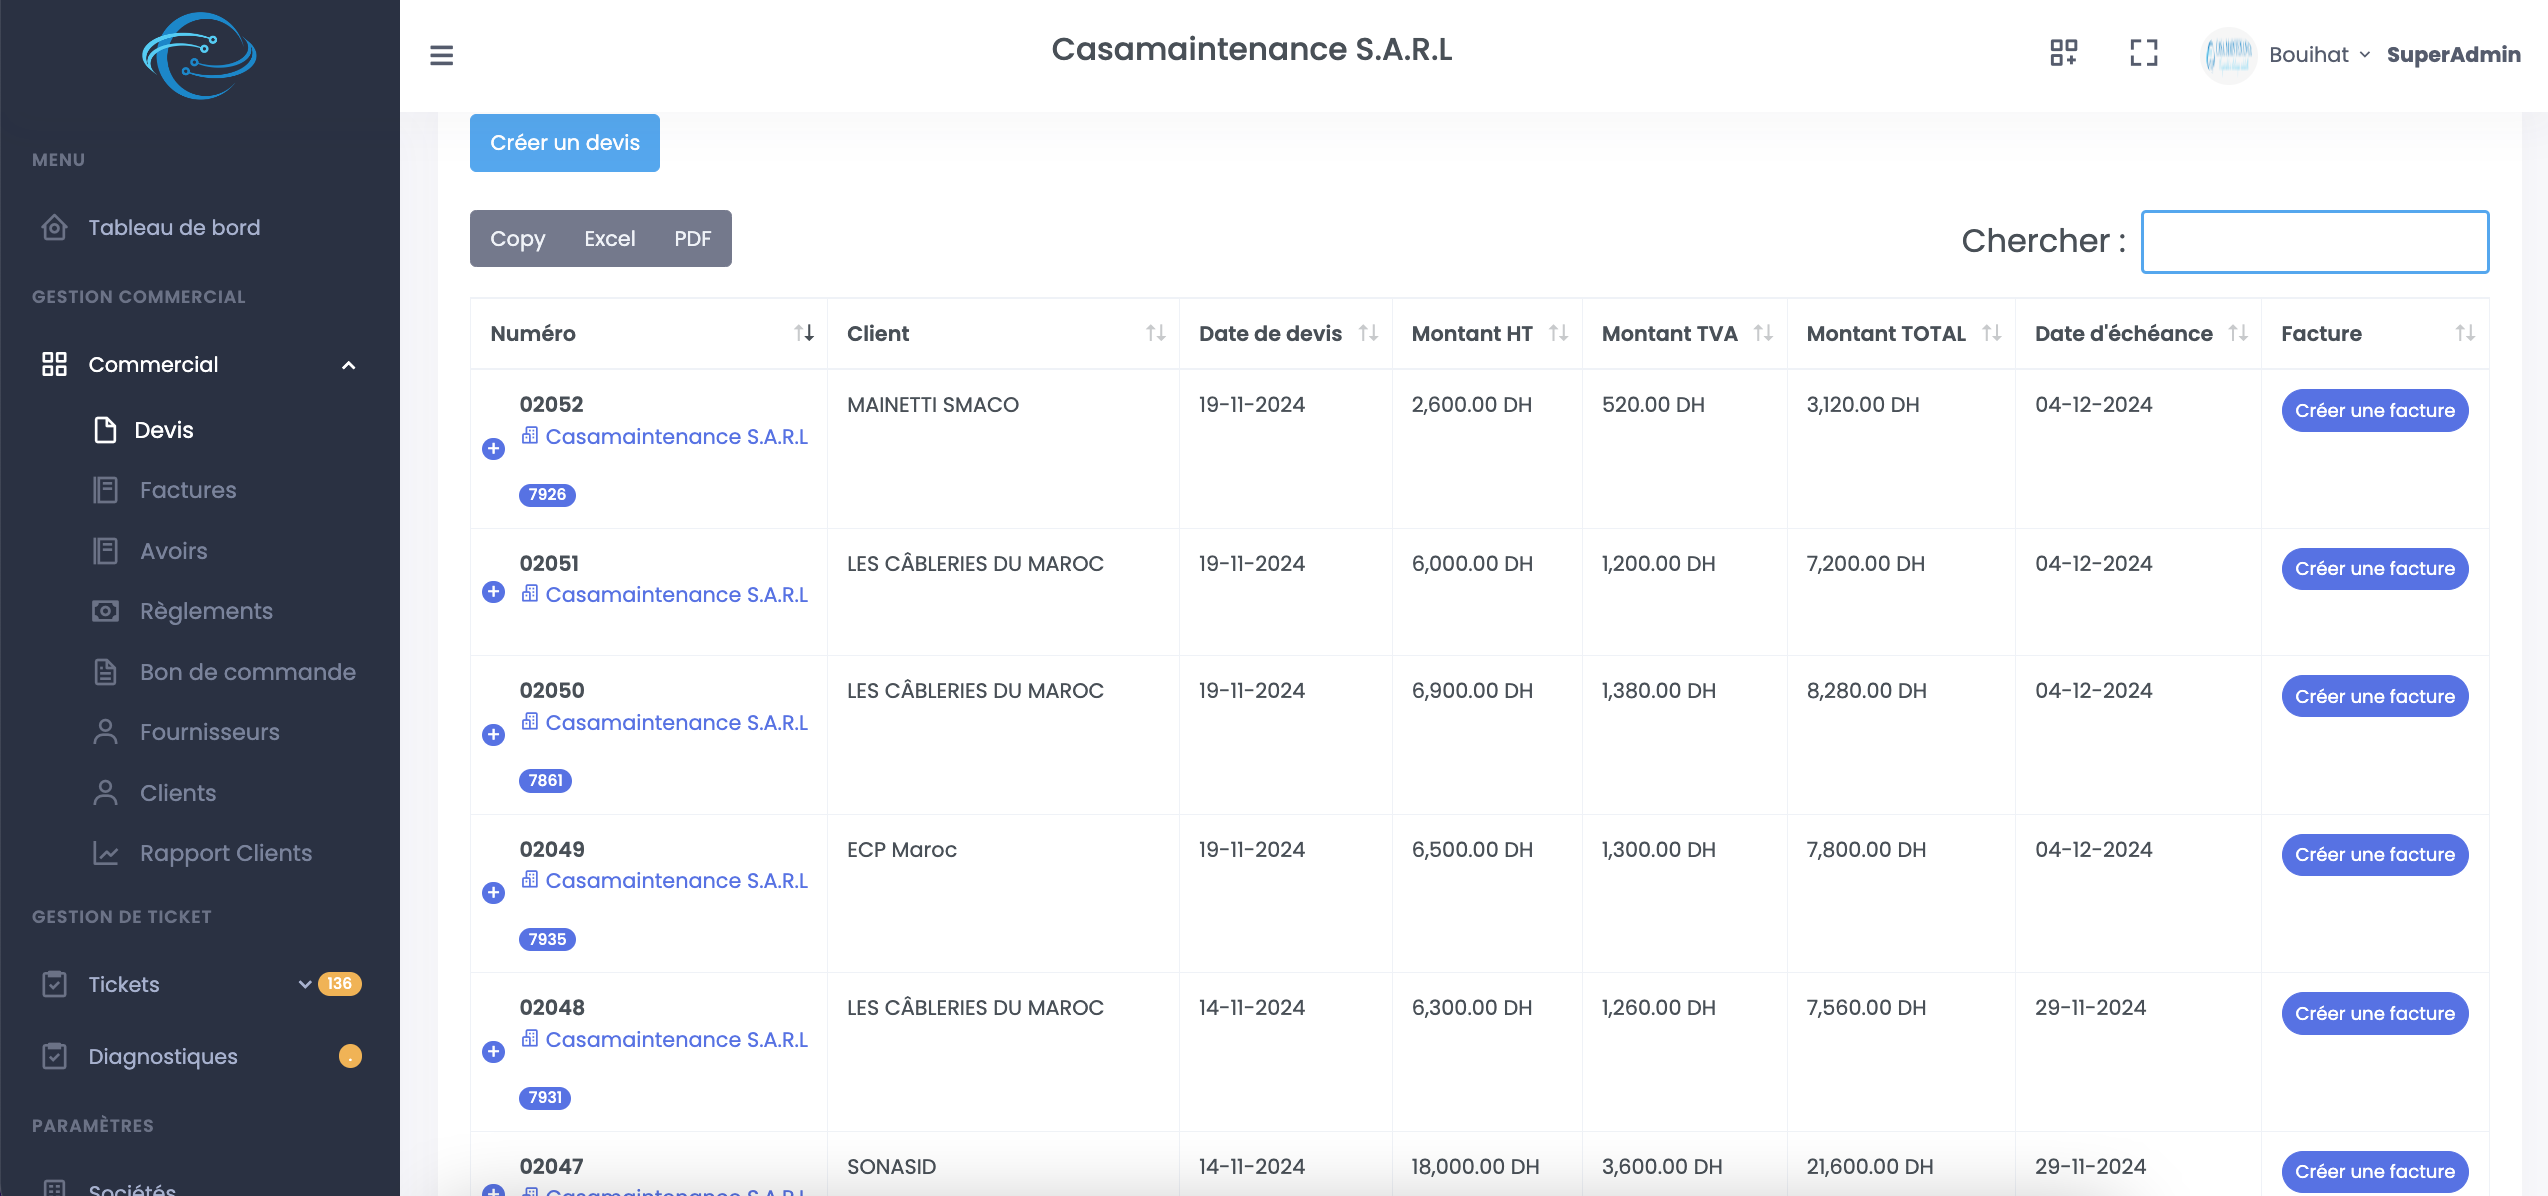Toggle the hamburger sidebar menu icon
Viewport: 2548px width, 1196px height.
pyautogui.click(x=441, y=55)
